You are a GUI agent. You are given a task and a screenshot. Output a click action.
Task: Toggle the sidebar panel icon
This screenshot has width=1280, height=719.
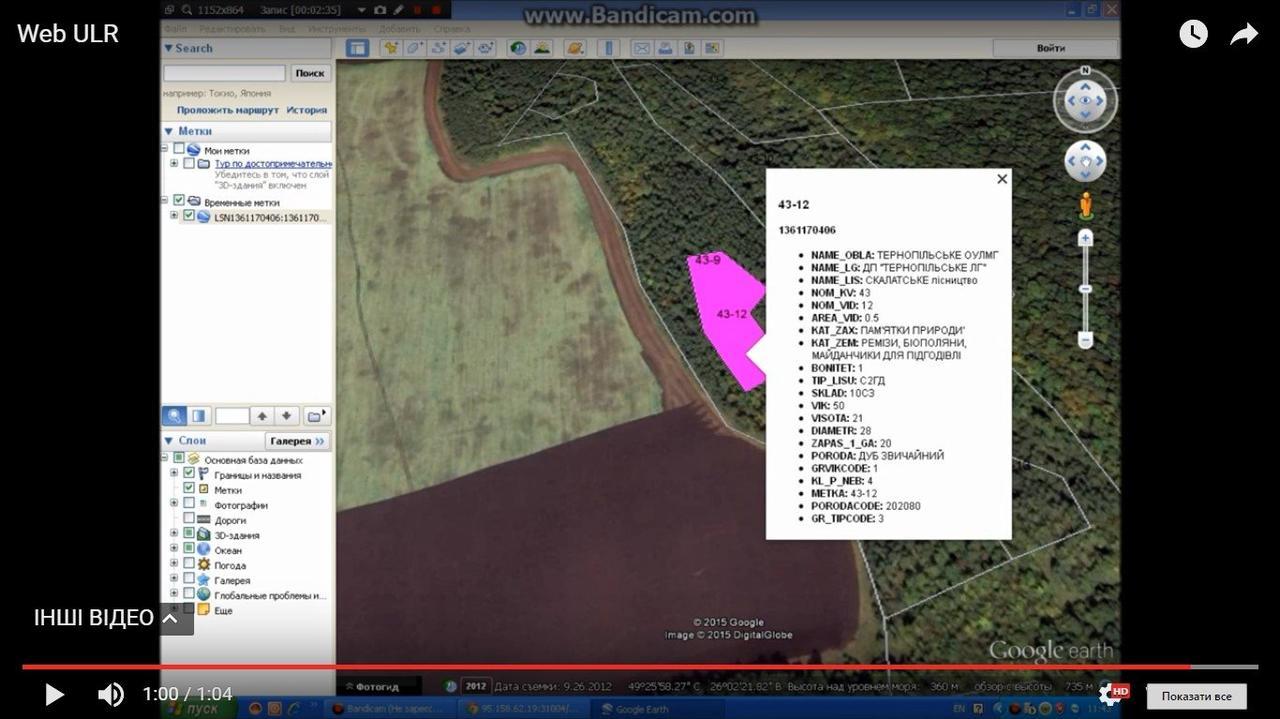[357, 48]
